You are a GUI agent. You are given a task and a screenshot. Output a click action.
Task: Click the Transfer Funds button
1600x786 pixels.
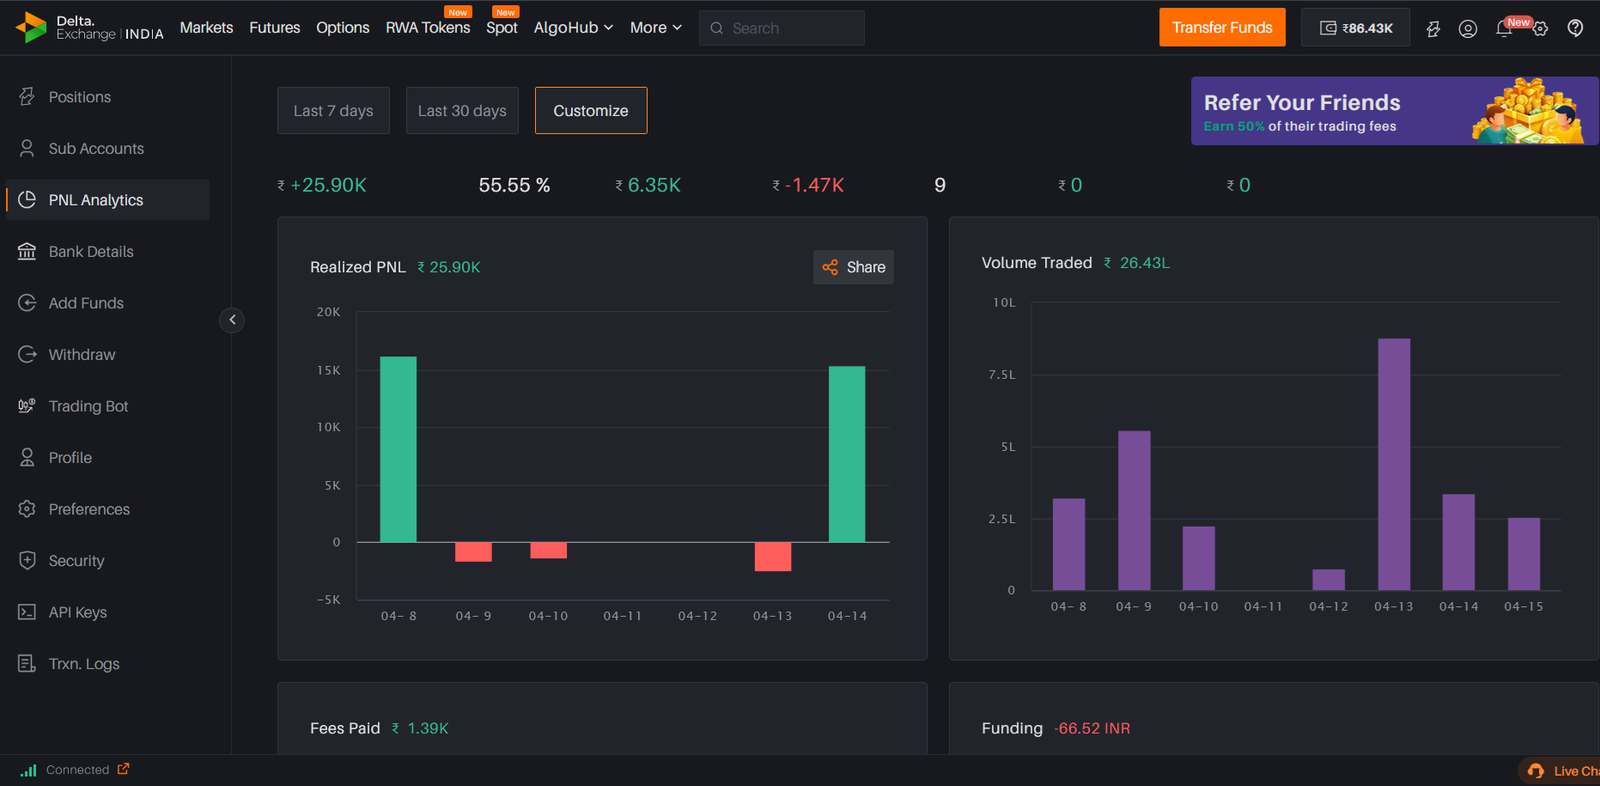pyautogui.click(x=1222, y=28)
